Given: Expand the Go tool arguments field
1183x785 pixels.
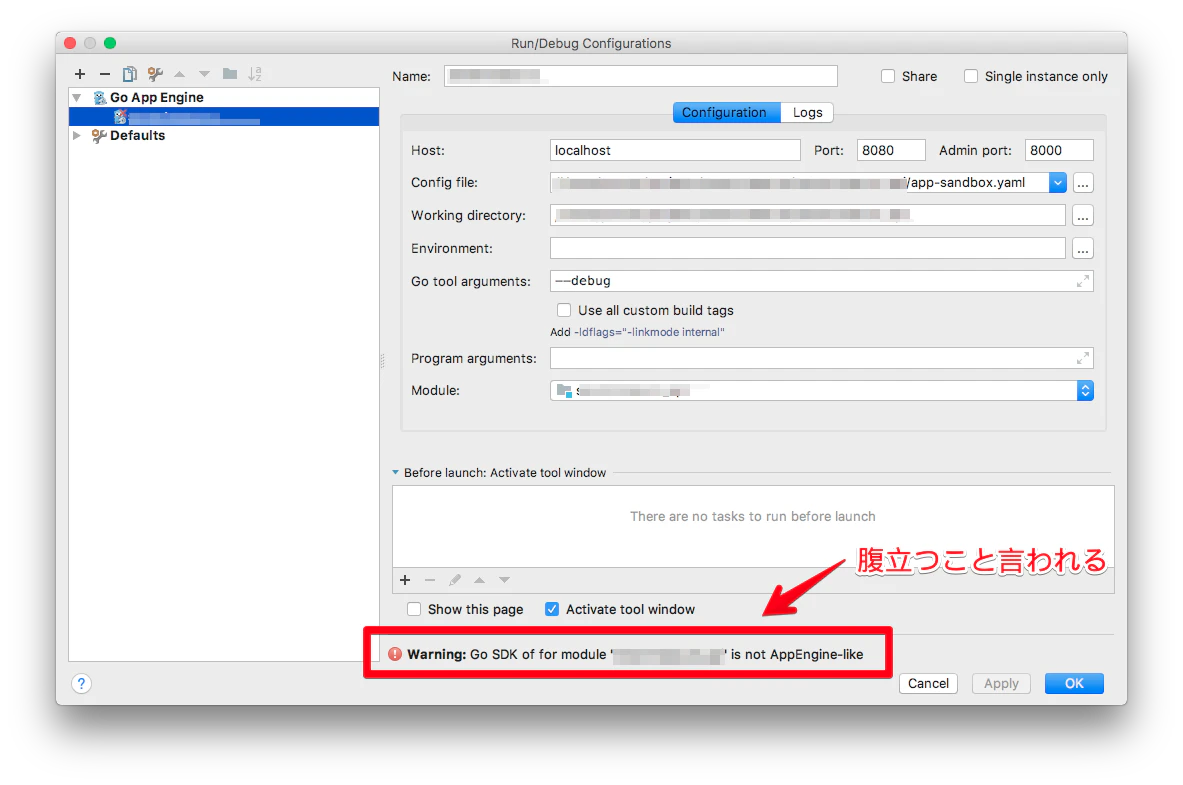Looking at the screenshot, I should pos(1083,282).
